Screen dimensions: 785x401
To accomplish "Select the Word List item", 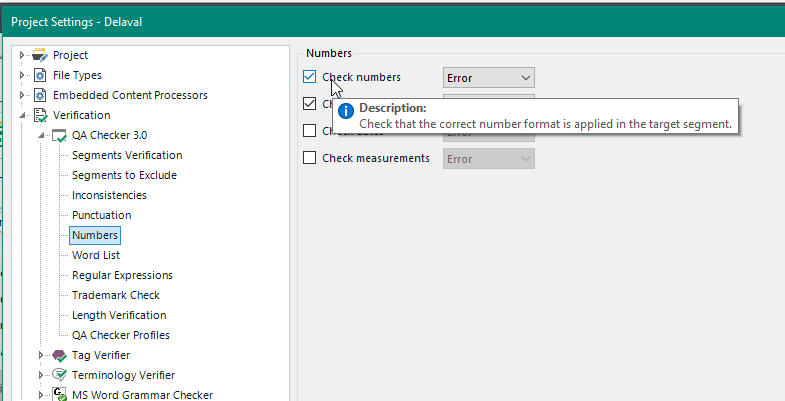I will pyautogui.click(x=96, y=255).
